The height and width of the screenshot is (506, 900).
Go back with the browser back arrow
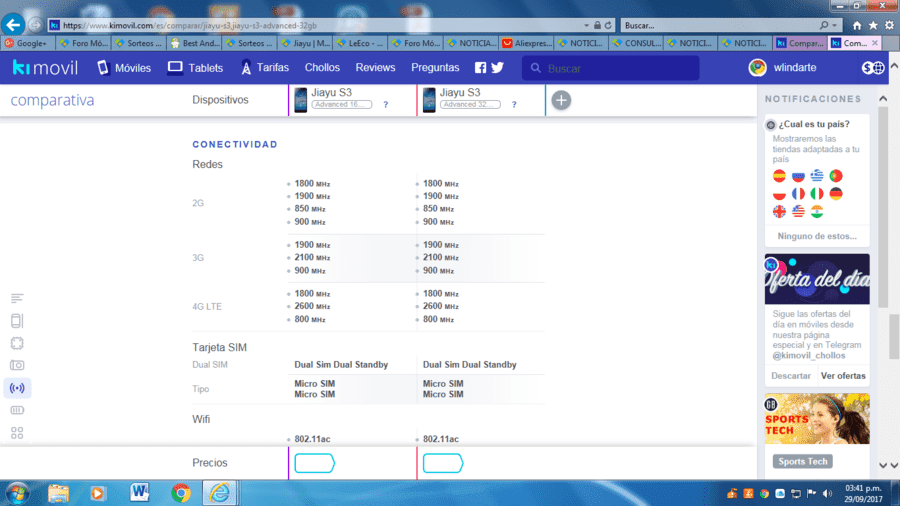(13, 25)
